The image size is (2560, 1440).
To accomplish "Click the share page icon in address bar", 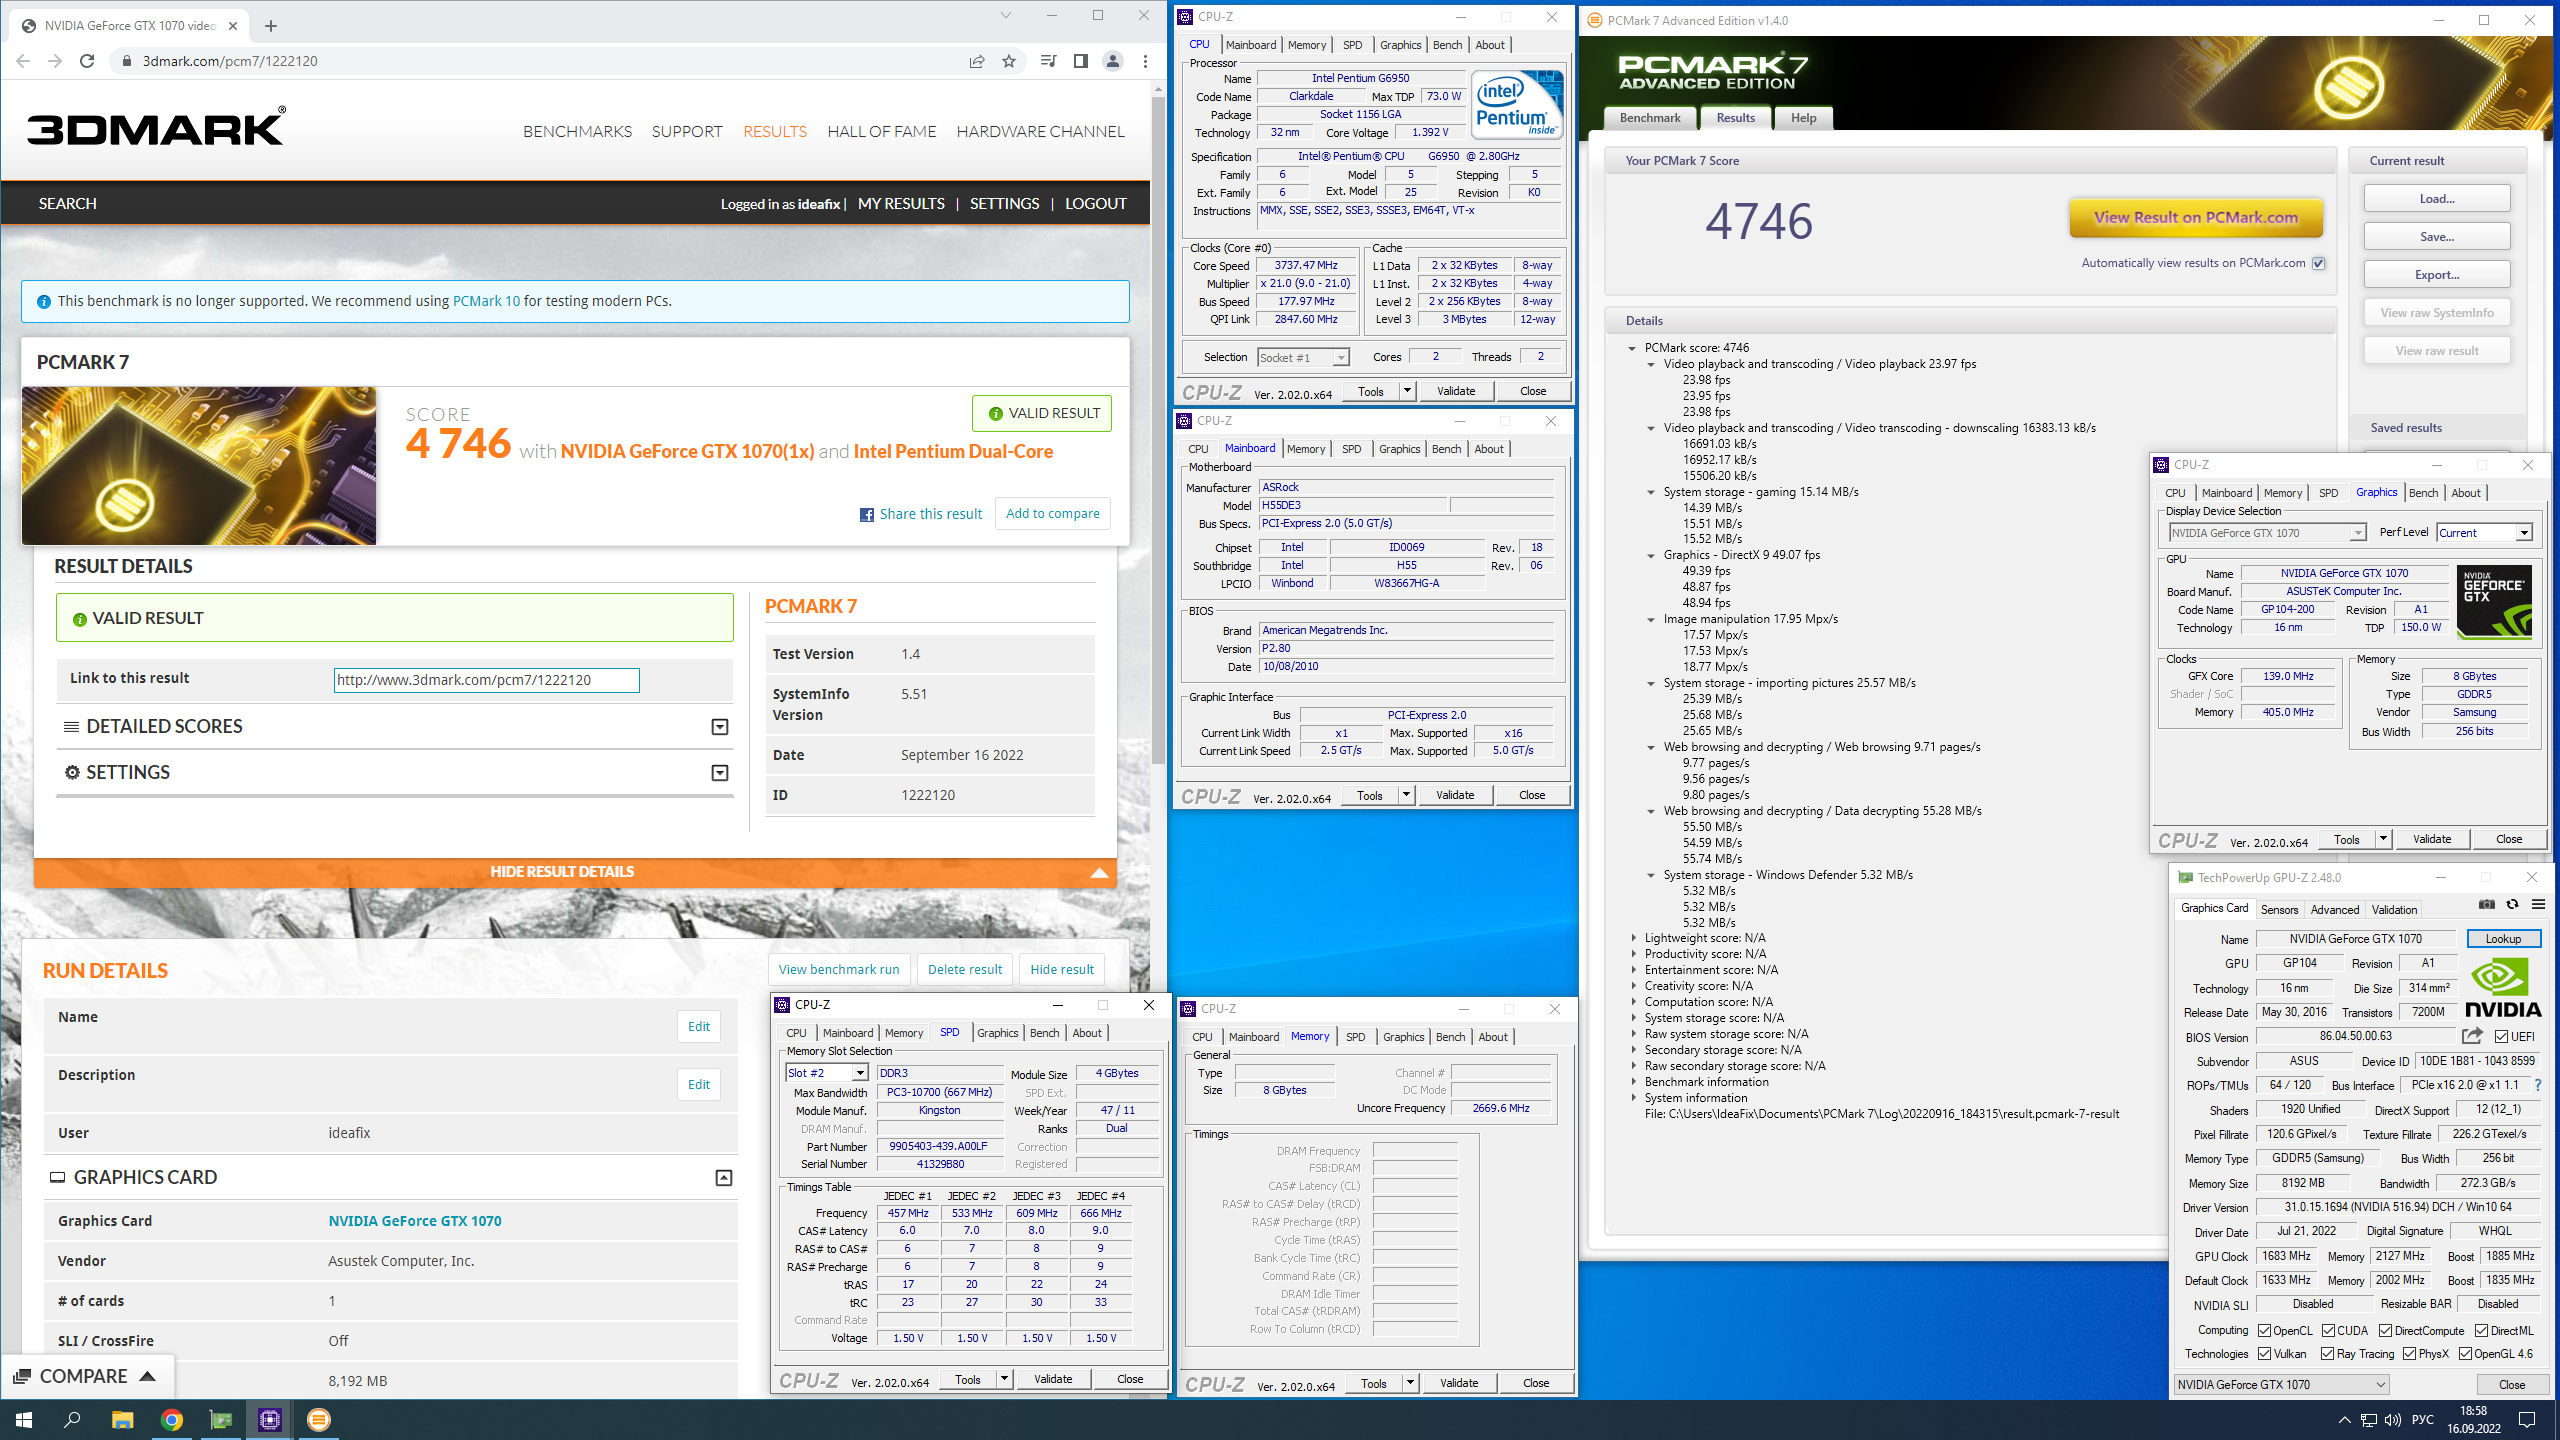I will pos(977,61).
